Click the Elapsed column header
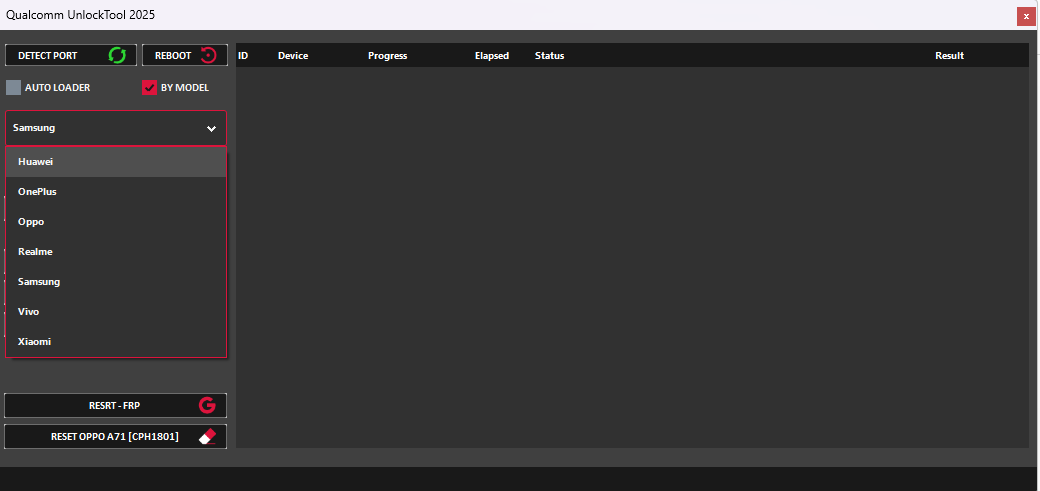The width and height of the screenshot is (1040, 491). click(x=492, y=56)
